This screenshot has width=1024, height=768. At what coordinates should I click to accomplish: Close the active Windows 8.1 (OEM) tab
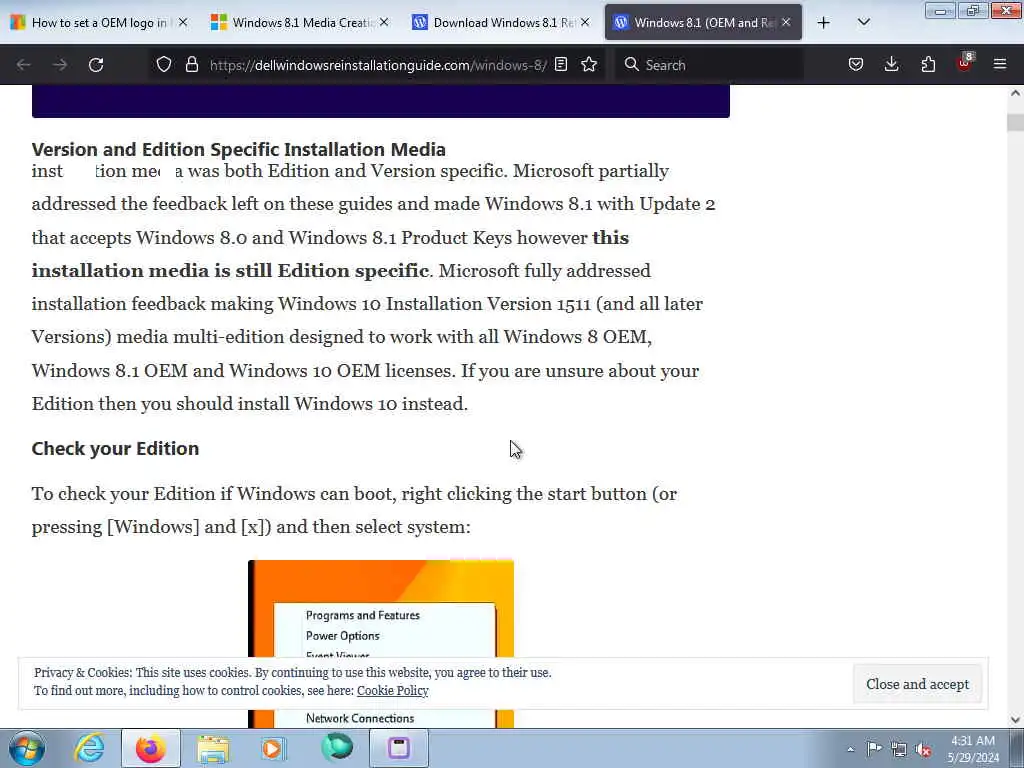pos(786,22)
